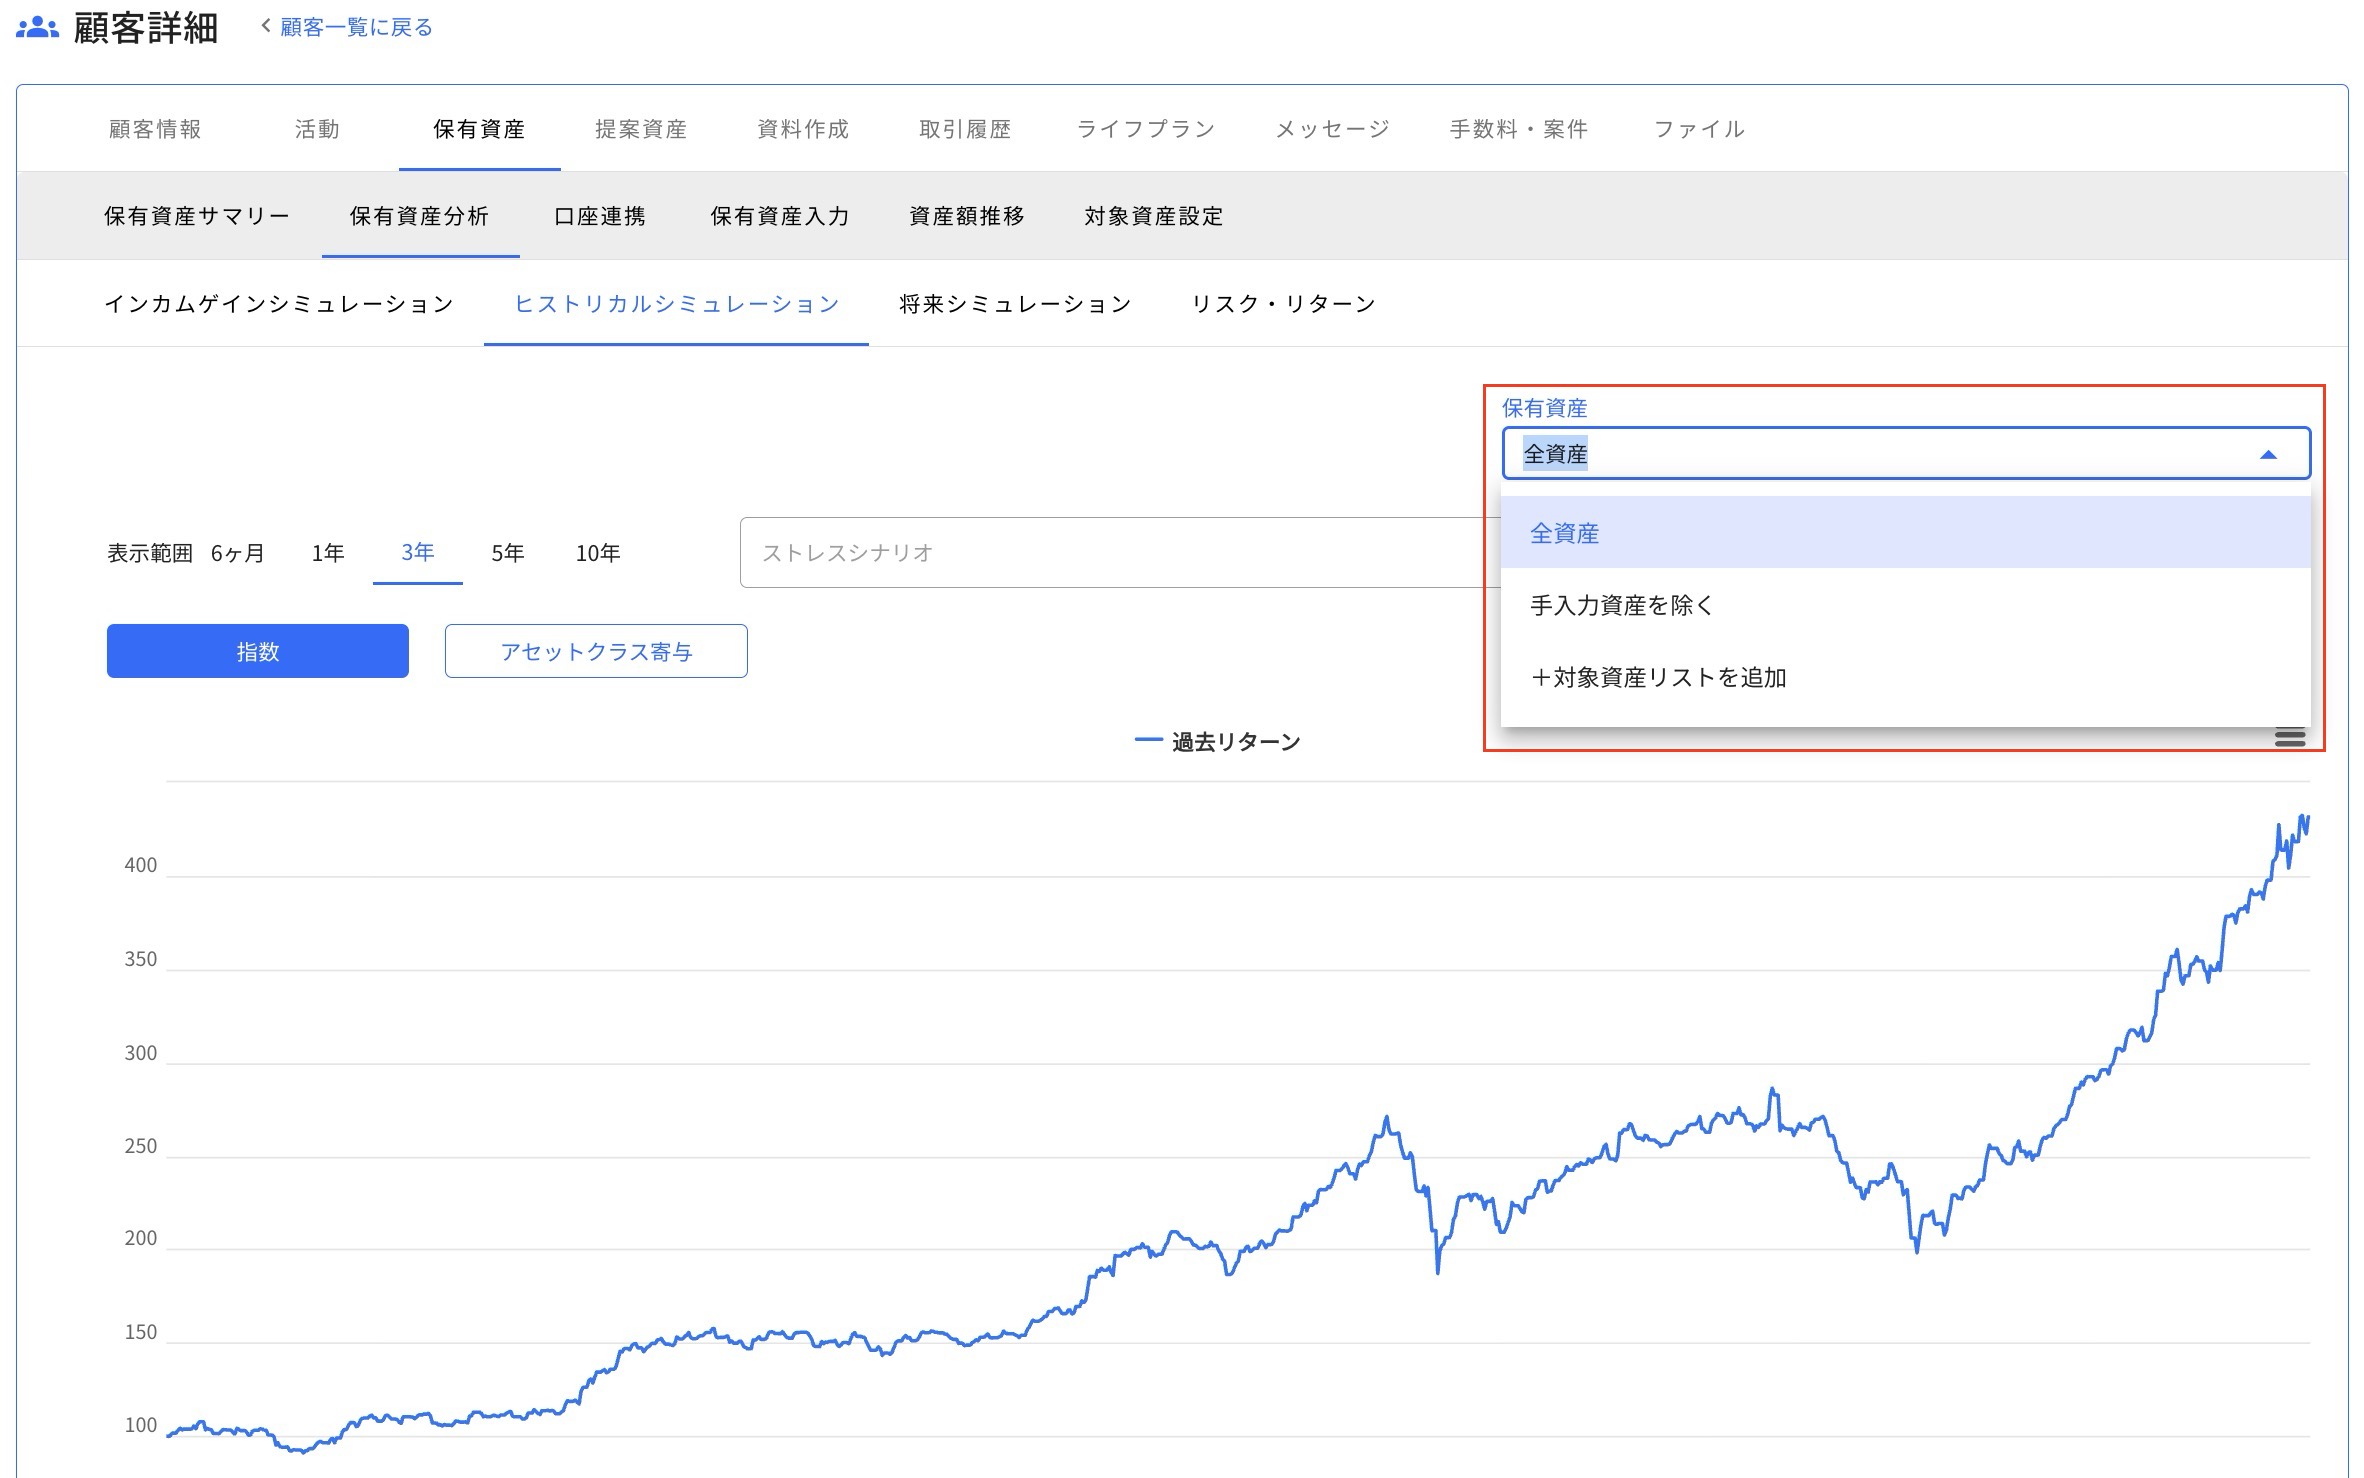Collapse the 保有資産 dropdown arrow

click(2267, 454)
